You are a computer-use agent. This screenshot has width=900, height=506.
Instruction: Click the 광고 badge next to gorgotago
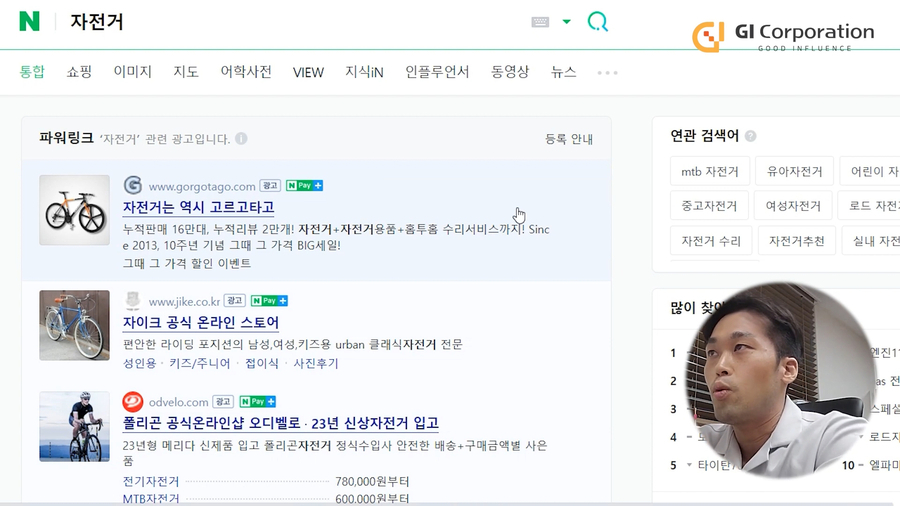(x=270, y=185)
